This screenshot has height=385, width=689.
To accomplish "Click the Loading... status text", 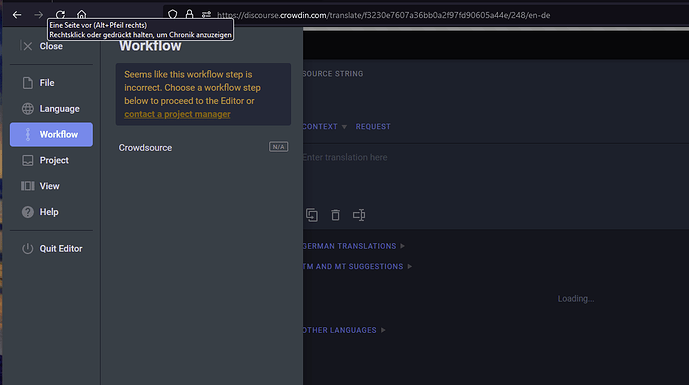I will pyautogui.click(x=576, y=299).
